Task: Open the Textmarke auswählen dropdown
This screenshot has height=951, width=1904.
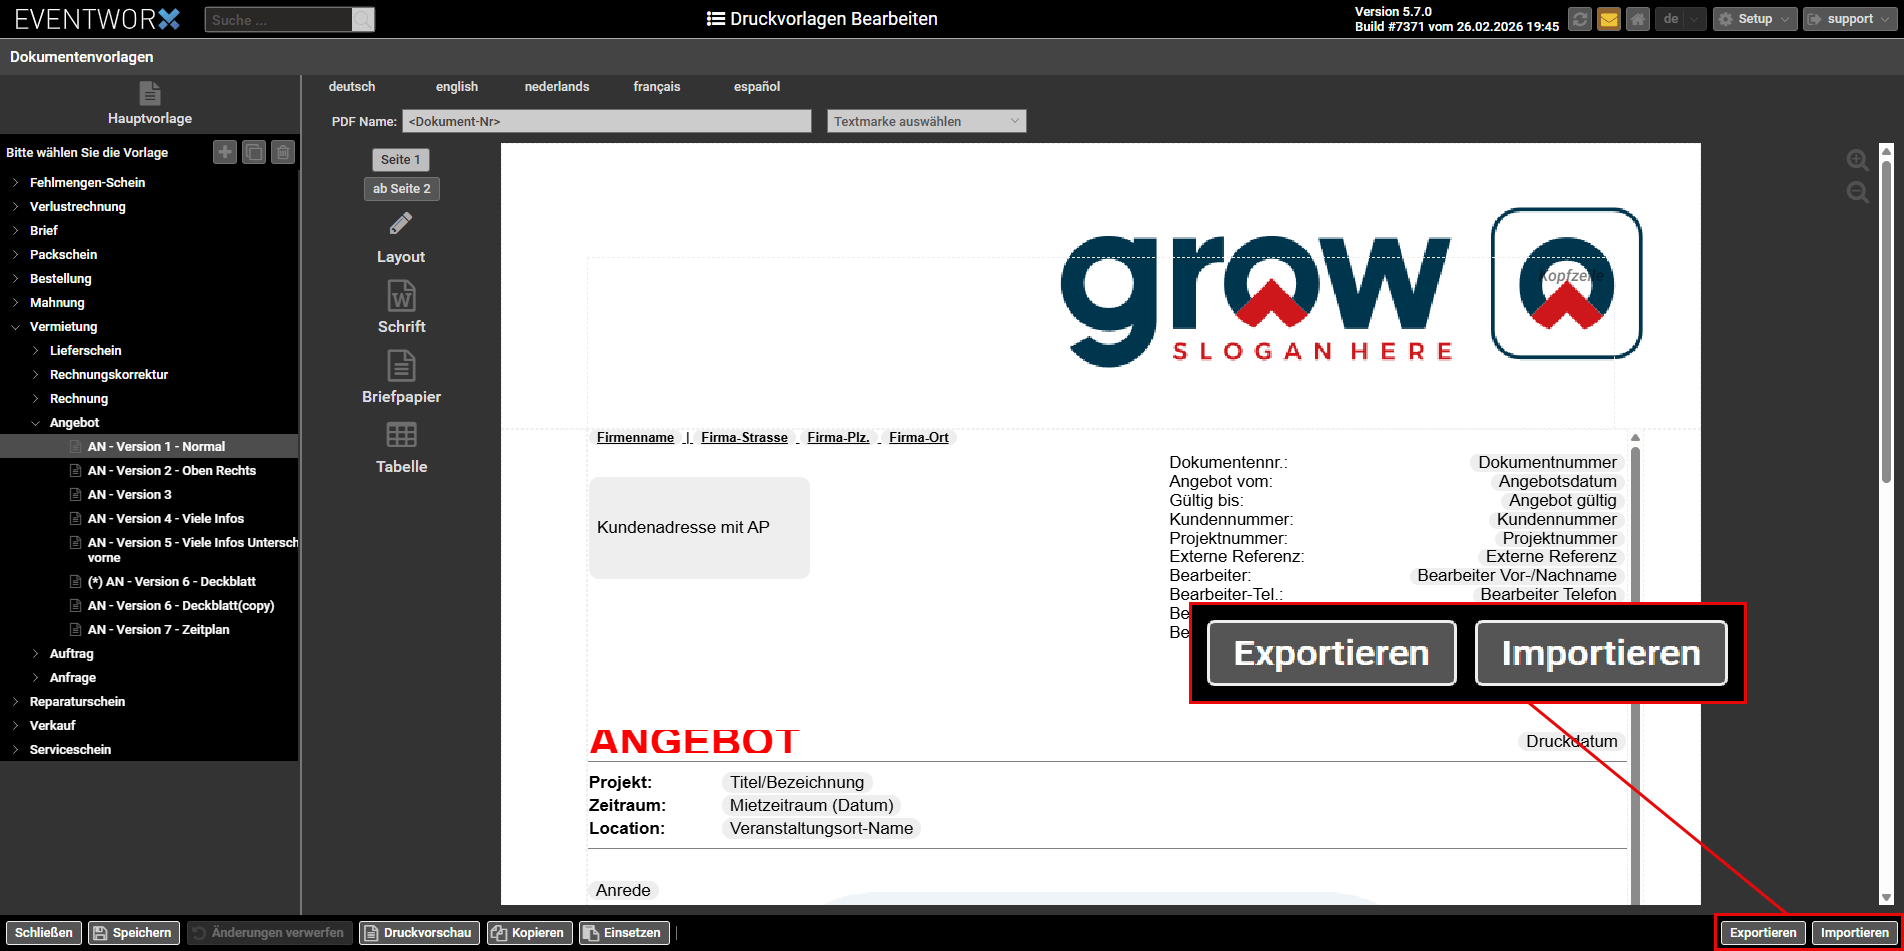Action: click(926, 121)
